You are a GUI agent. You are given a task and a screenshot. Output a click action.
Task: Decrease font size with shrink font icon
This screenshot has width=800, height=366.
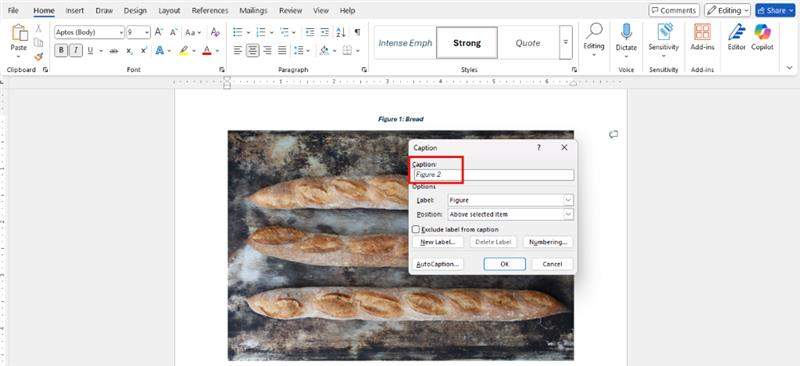pyautogui.click(x=173, y=32)
